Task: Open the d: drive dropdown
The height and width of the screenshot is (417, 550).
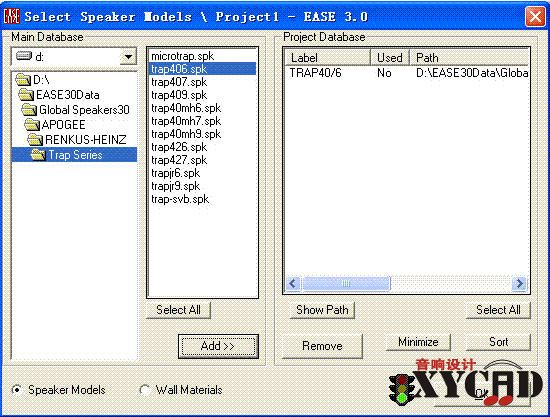Action: coord(128,57)
